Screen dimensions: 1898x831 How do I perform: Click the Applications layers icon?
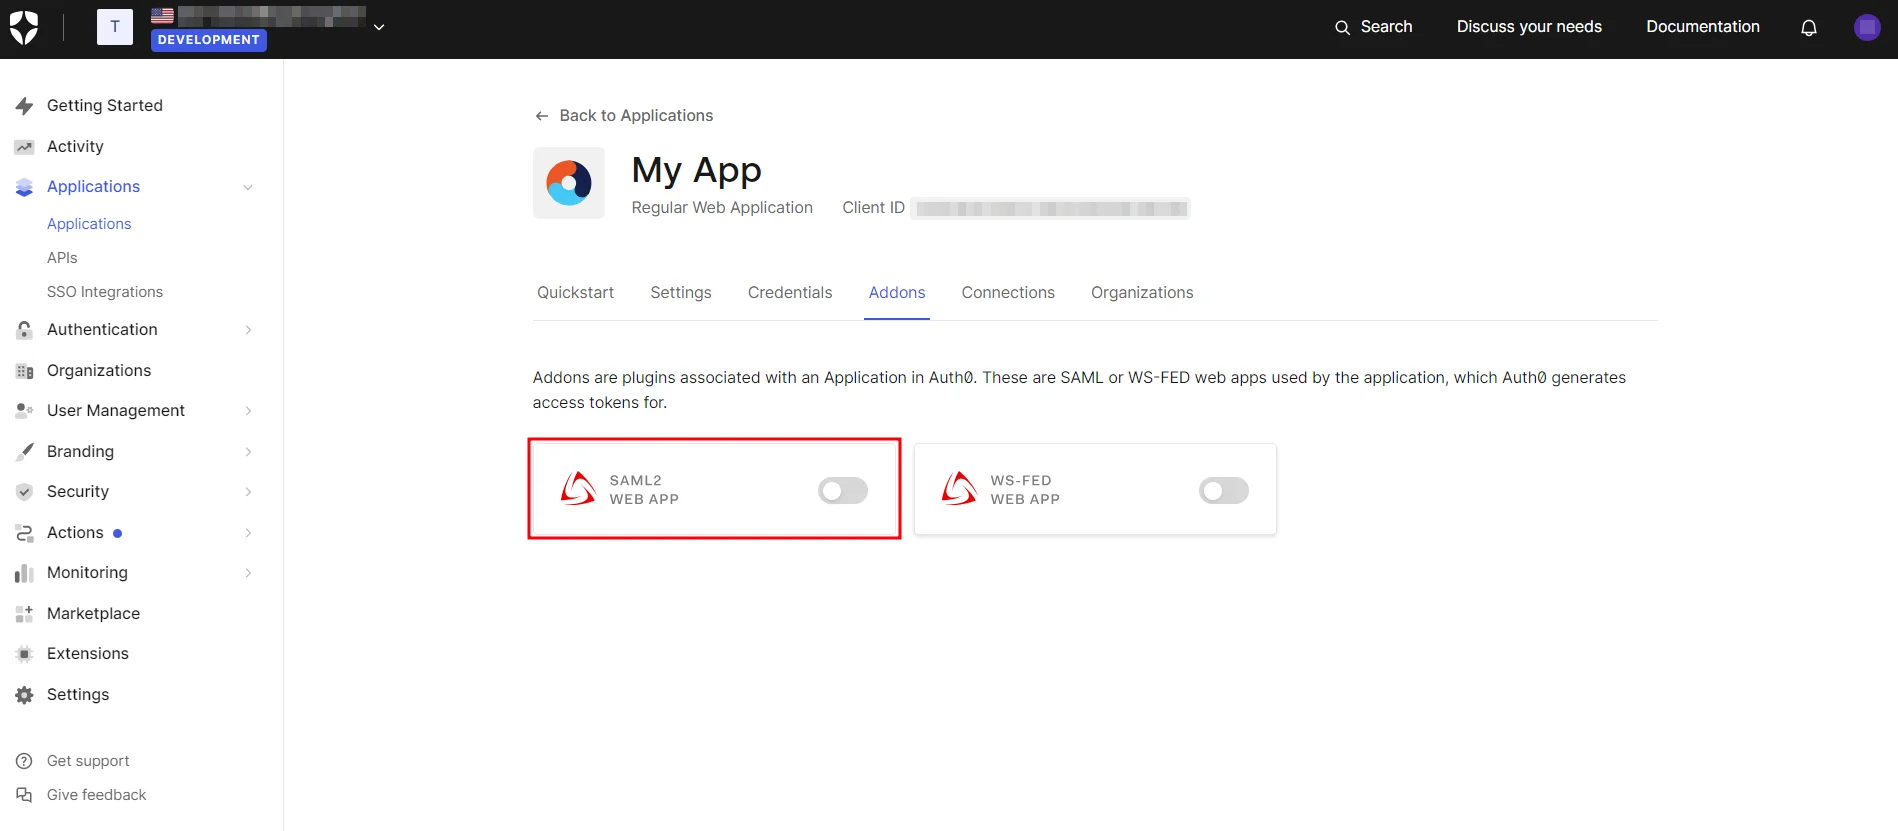25,187
